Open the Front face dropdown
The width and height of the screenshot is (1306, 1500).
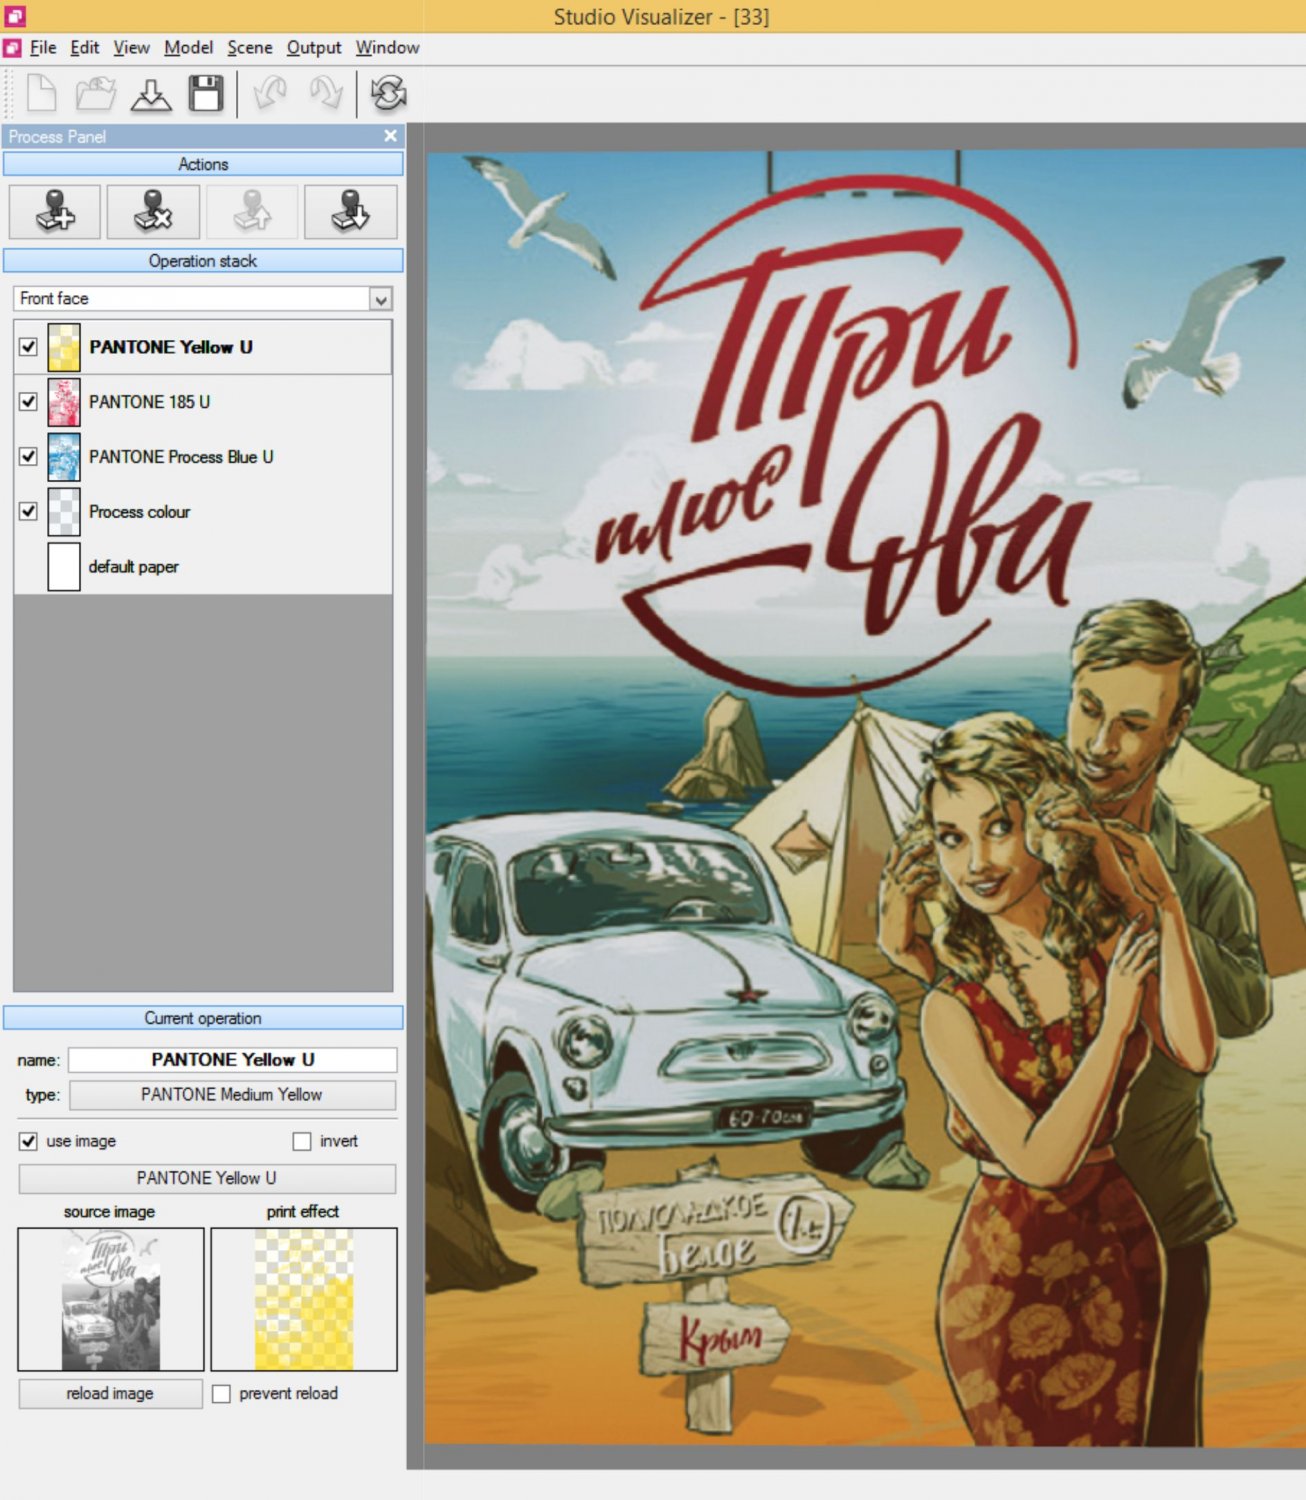[203, 299]
